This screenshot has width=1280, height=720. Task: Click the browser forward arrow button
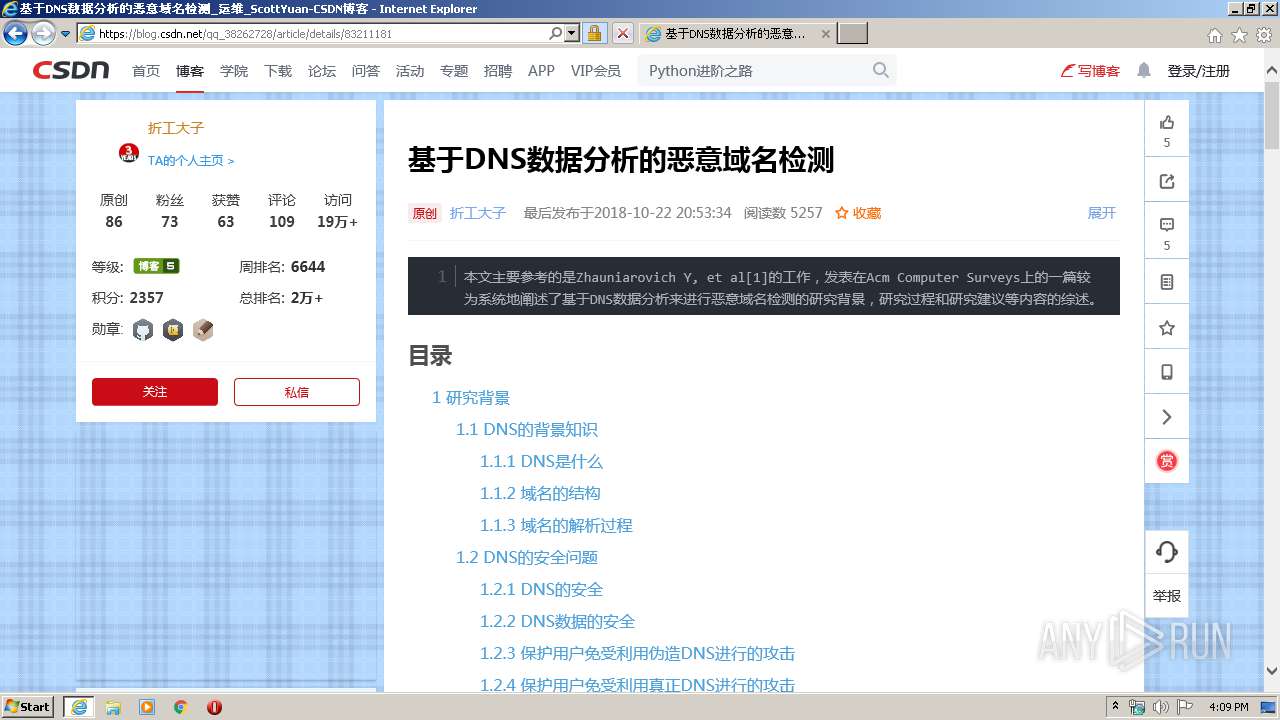pyautogui.click(x=43, y=33)
